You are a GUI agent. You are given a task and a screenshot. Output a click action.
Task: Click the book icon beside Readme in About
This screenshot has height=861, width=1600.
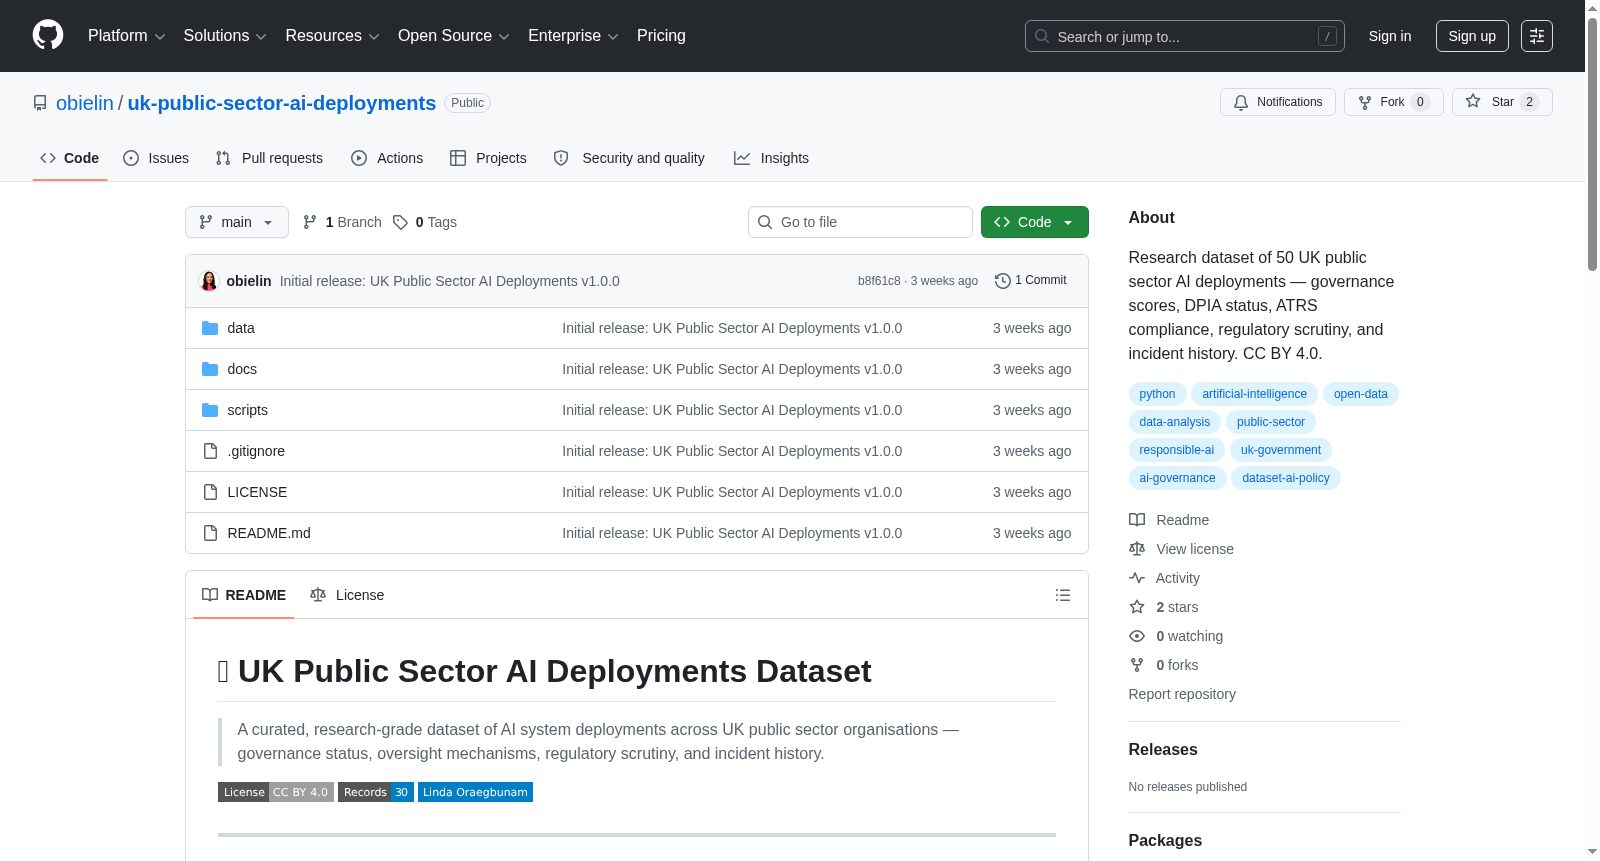click(1137, 520)
